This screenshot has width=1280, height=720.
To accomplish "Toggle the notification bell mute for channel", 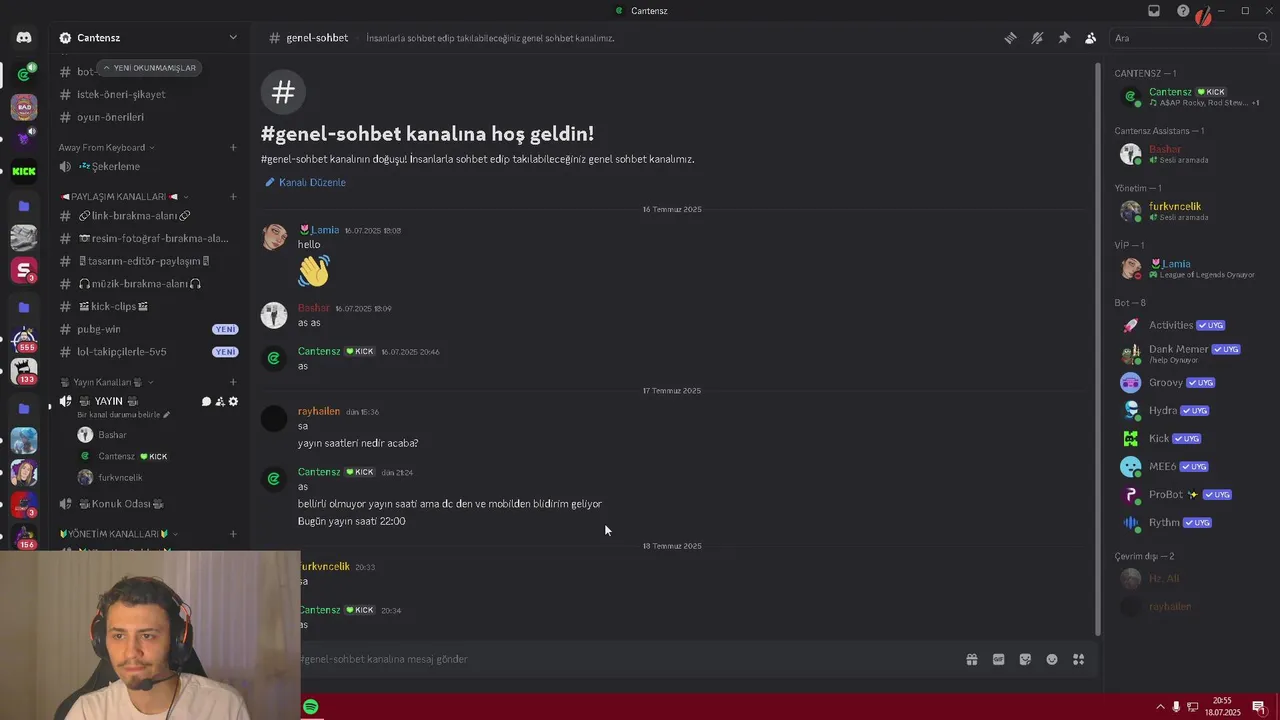I will click(x=1037, y=38).
